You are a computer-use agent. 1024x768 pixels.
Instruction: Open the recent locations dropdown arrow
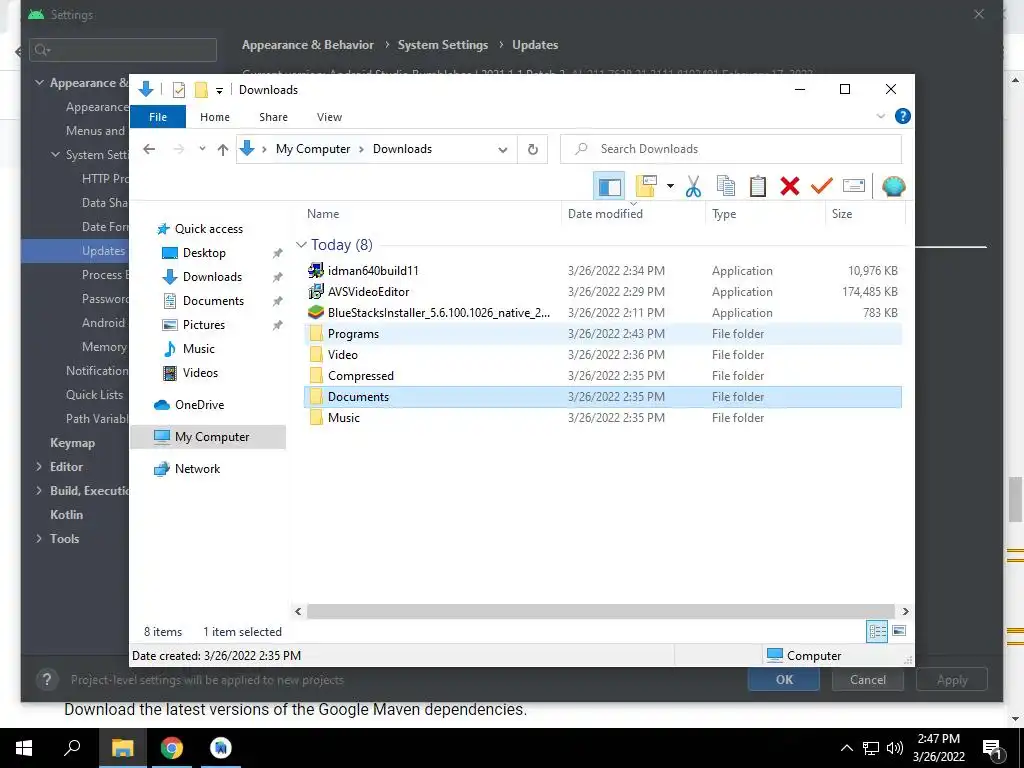click(x=202, y=149)
